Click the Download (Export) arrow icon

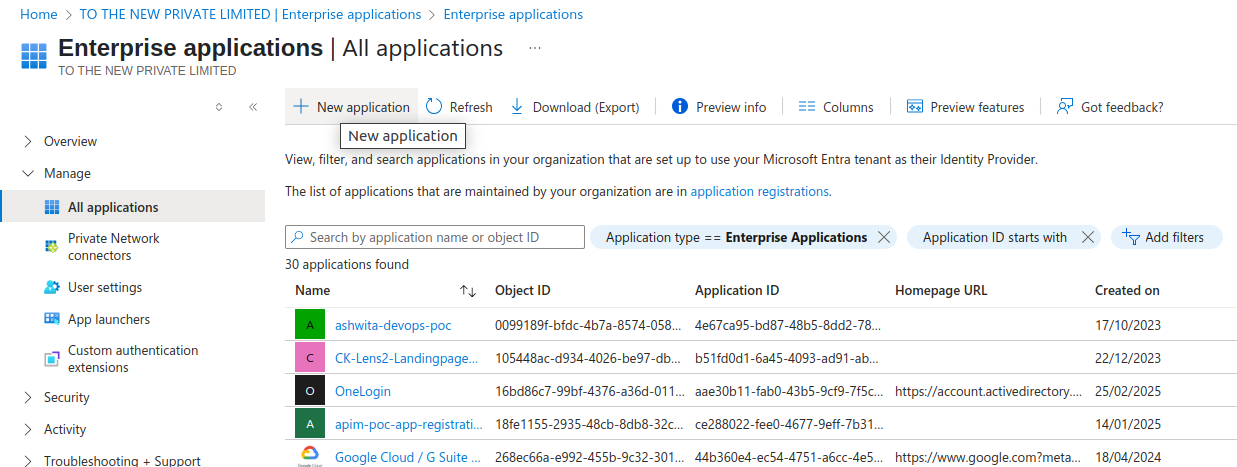517,107
